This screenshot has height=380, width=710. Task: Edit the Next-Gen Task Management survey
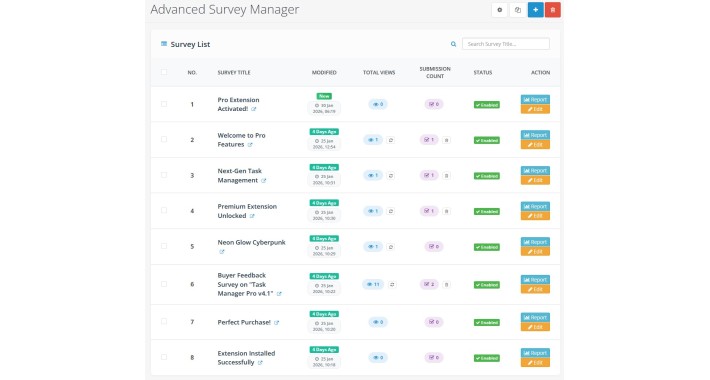point(535,180)
